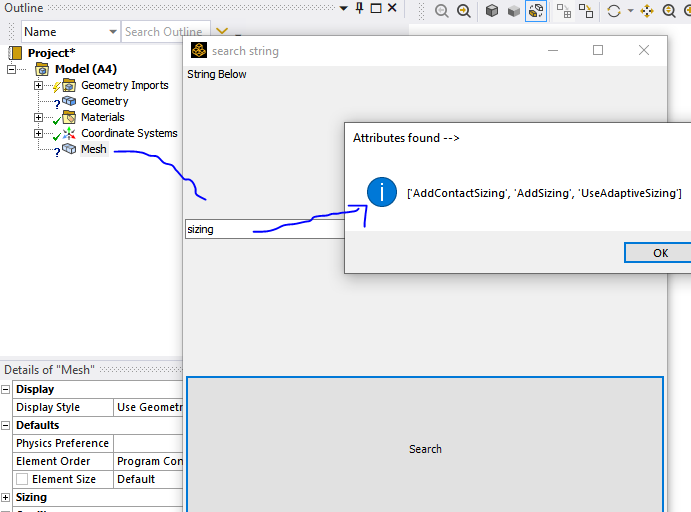The height and width of the screenshot is (512, 691).
Task: Click the found attributes list text
Action: pyautogui.click(x=544, y=193)
